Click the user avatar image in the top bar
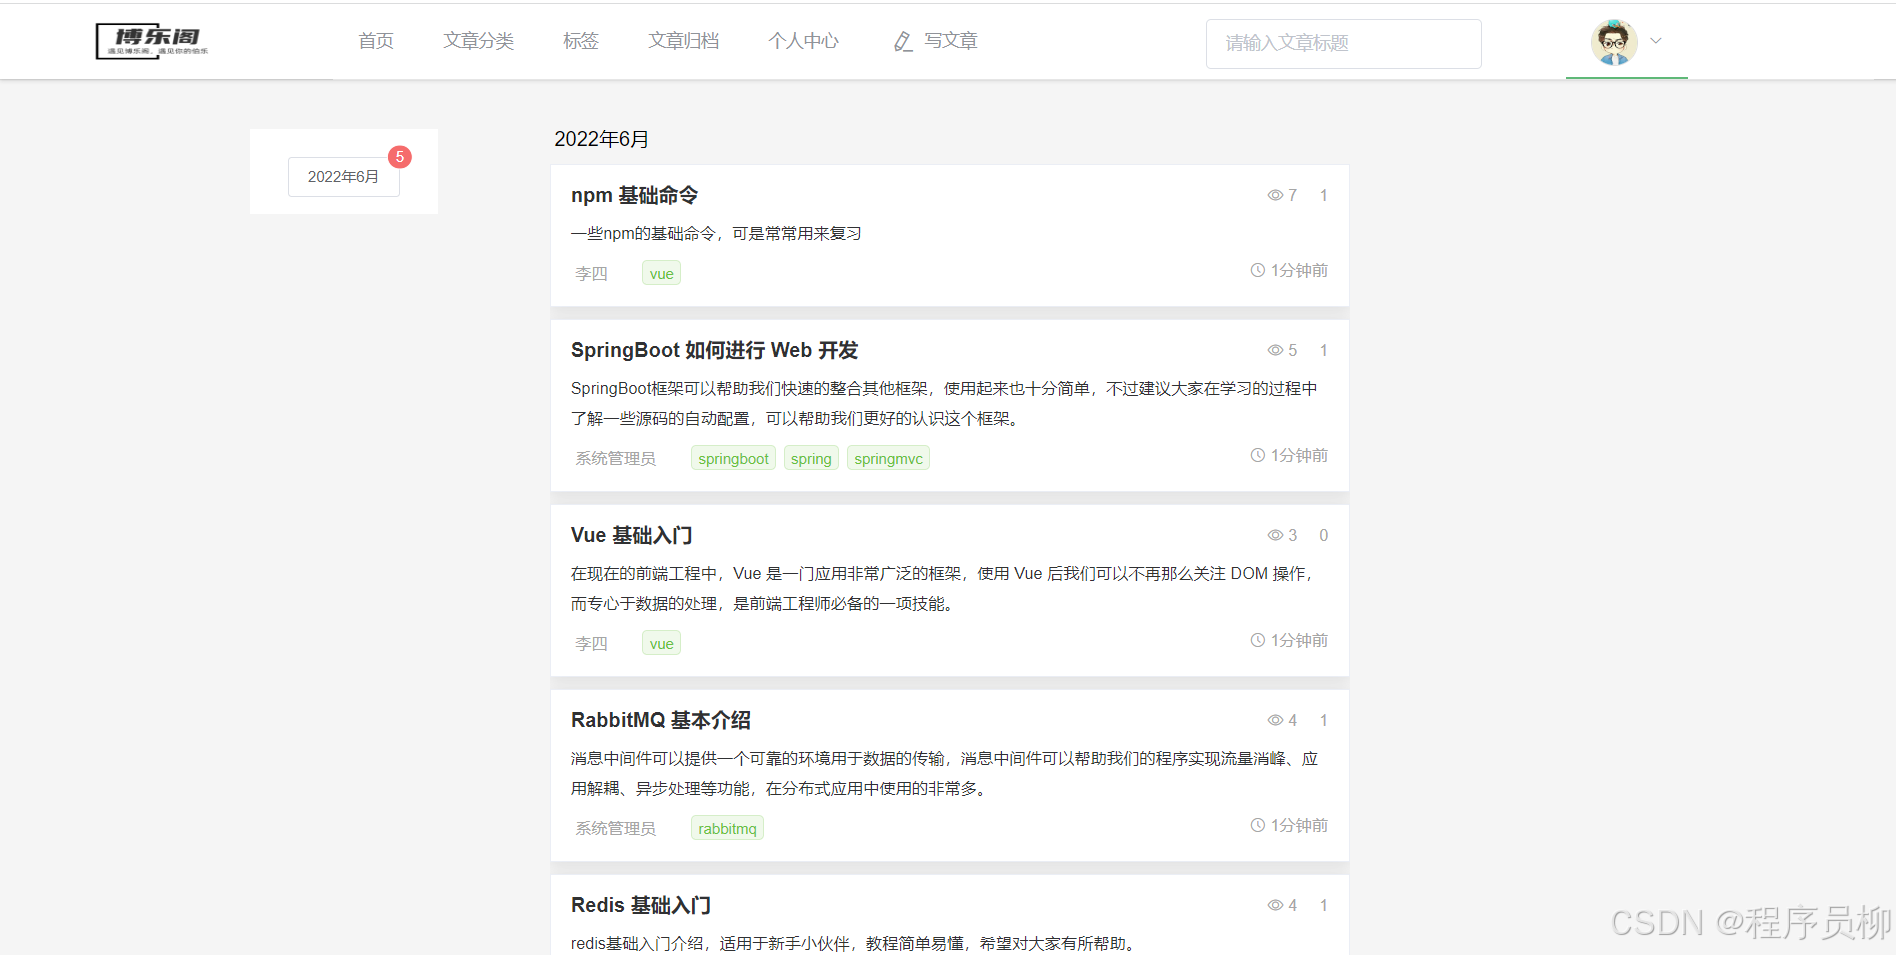The image size is (1896, 955). tap(1615, 42)
